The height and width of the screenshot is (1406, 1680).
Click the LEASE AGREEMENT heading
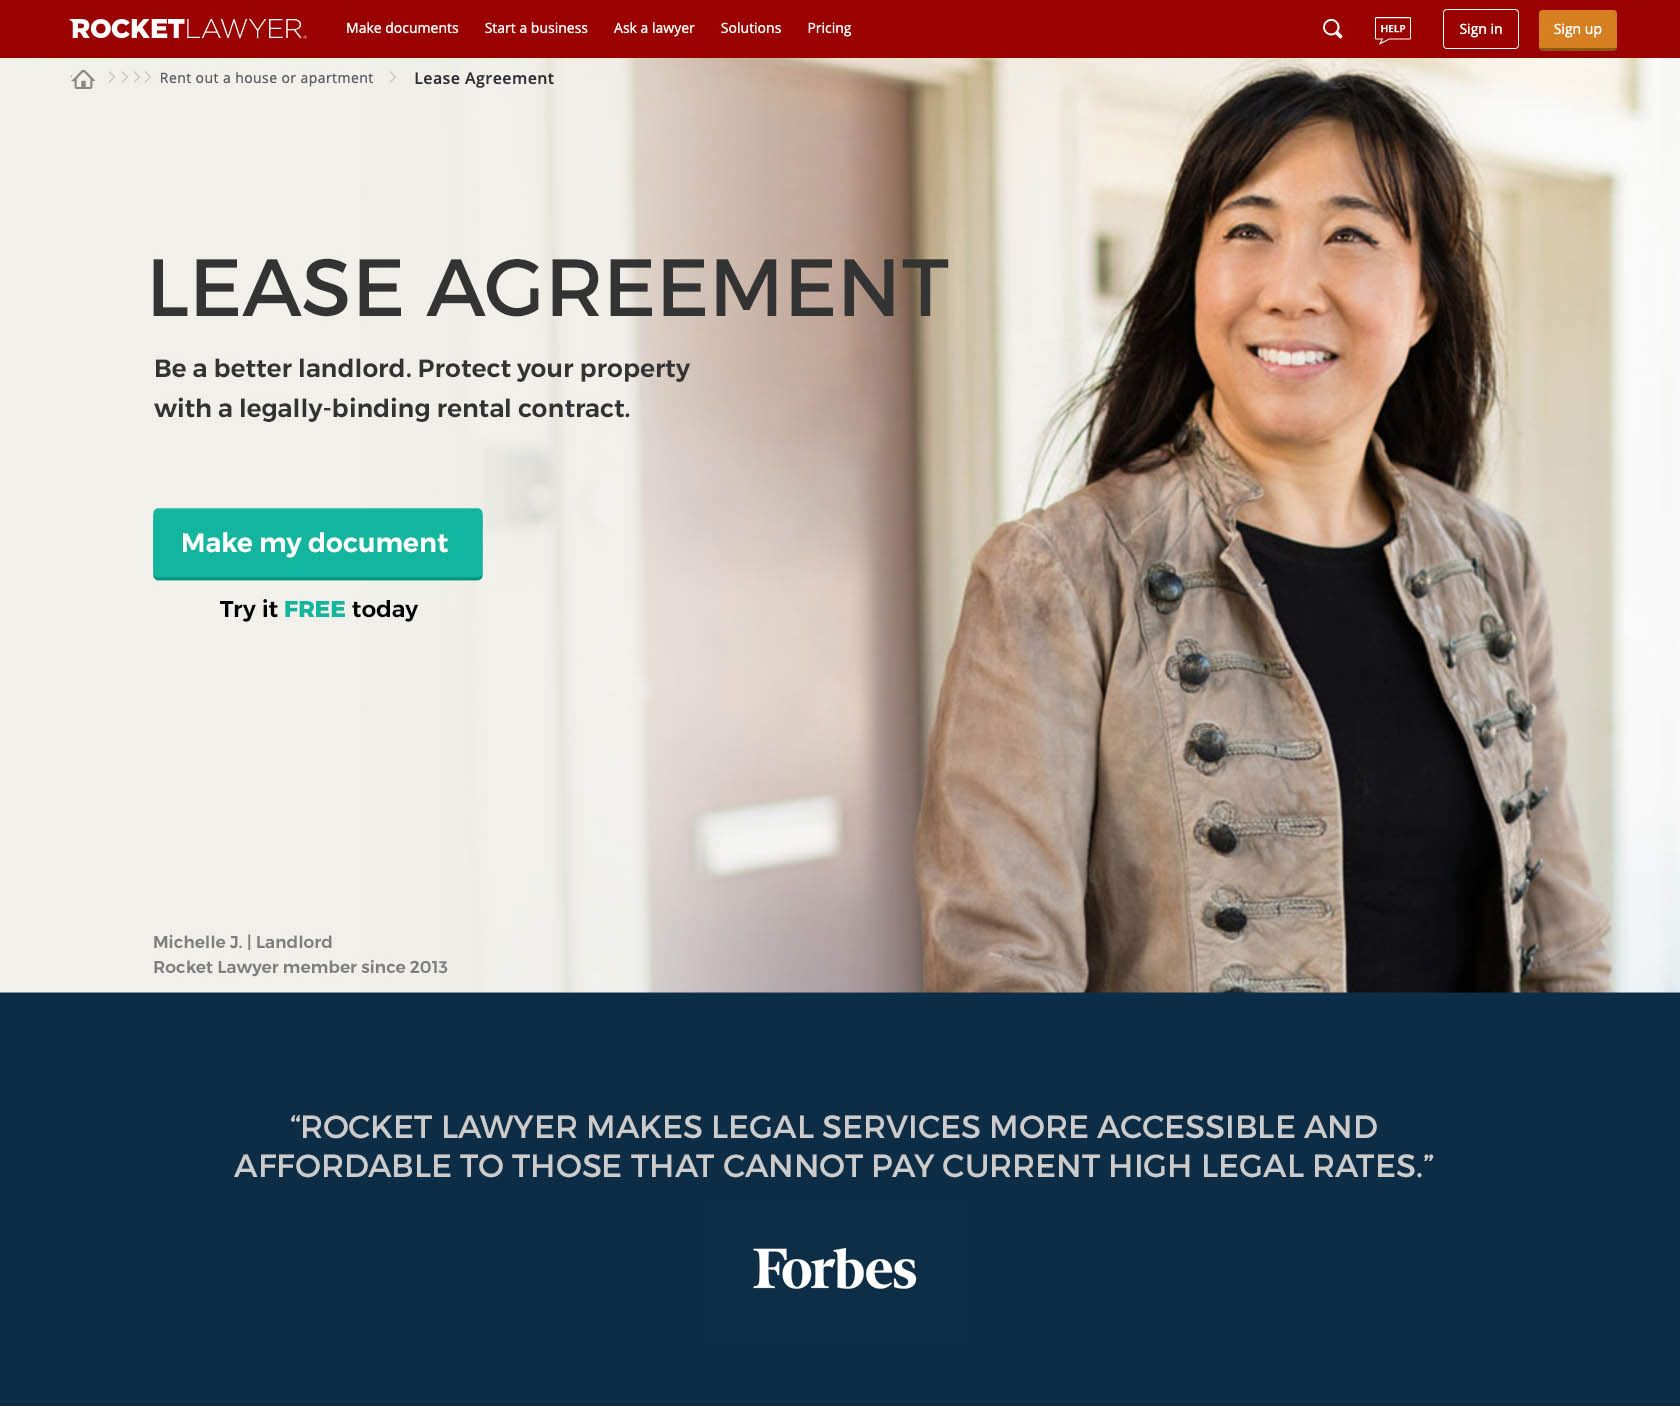(549, 288)
